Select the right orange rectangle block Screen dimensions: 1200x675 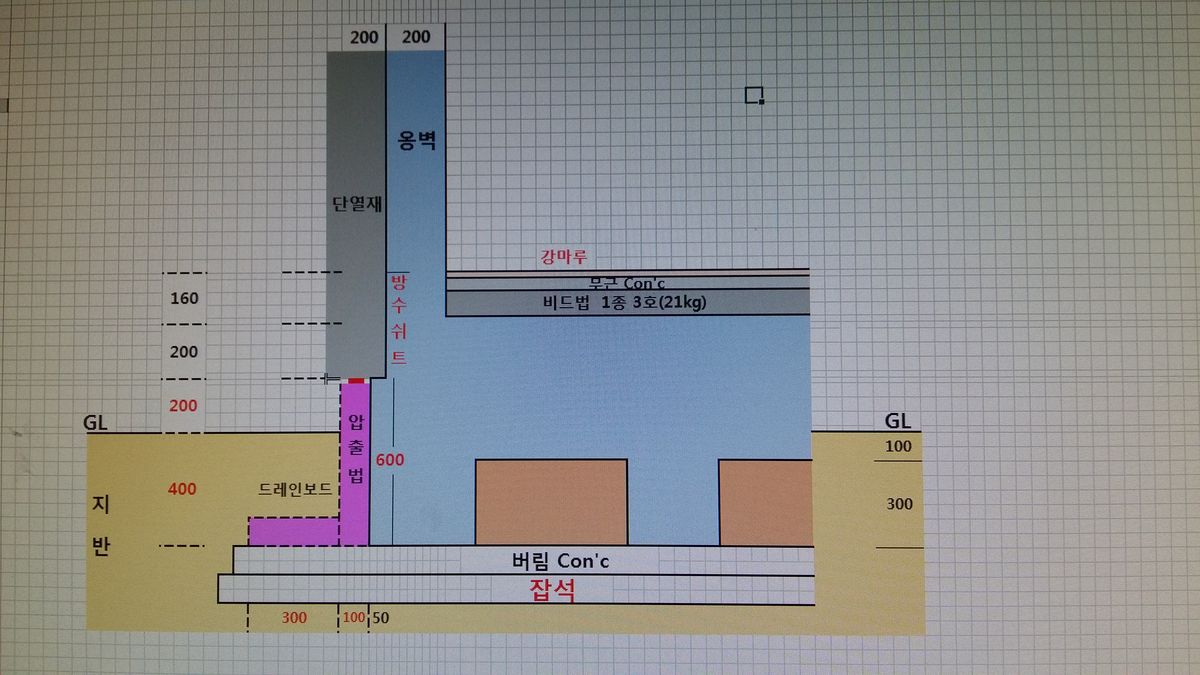click(765, 502)
